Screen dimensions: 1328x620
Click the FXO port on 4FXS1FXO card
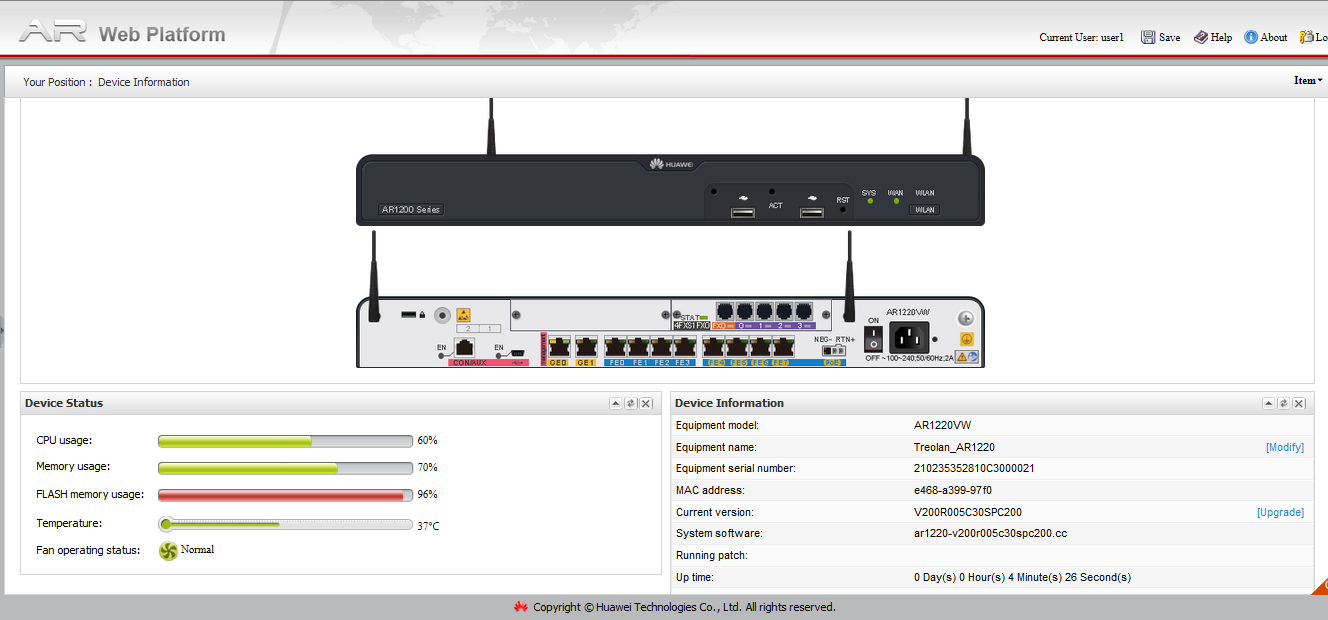click(725, 311)
